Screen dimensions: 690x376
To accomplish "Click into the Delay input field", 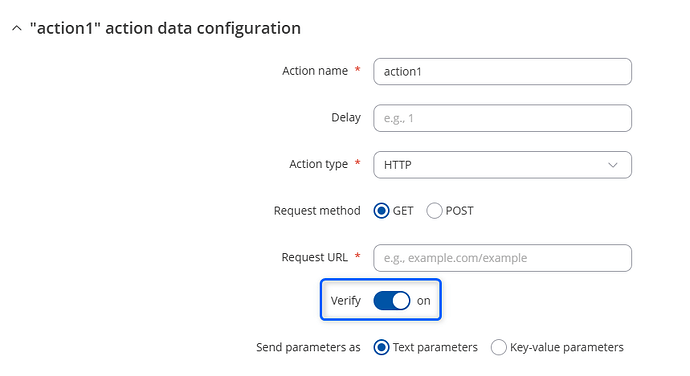I will (x=503, y=118).
